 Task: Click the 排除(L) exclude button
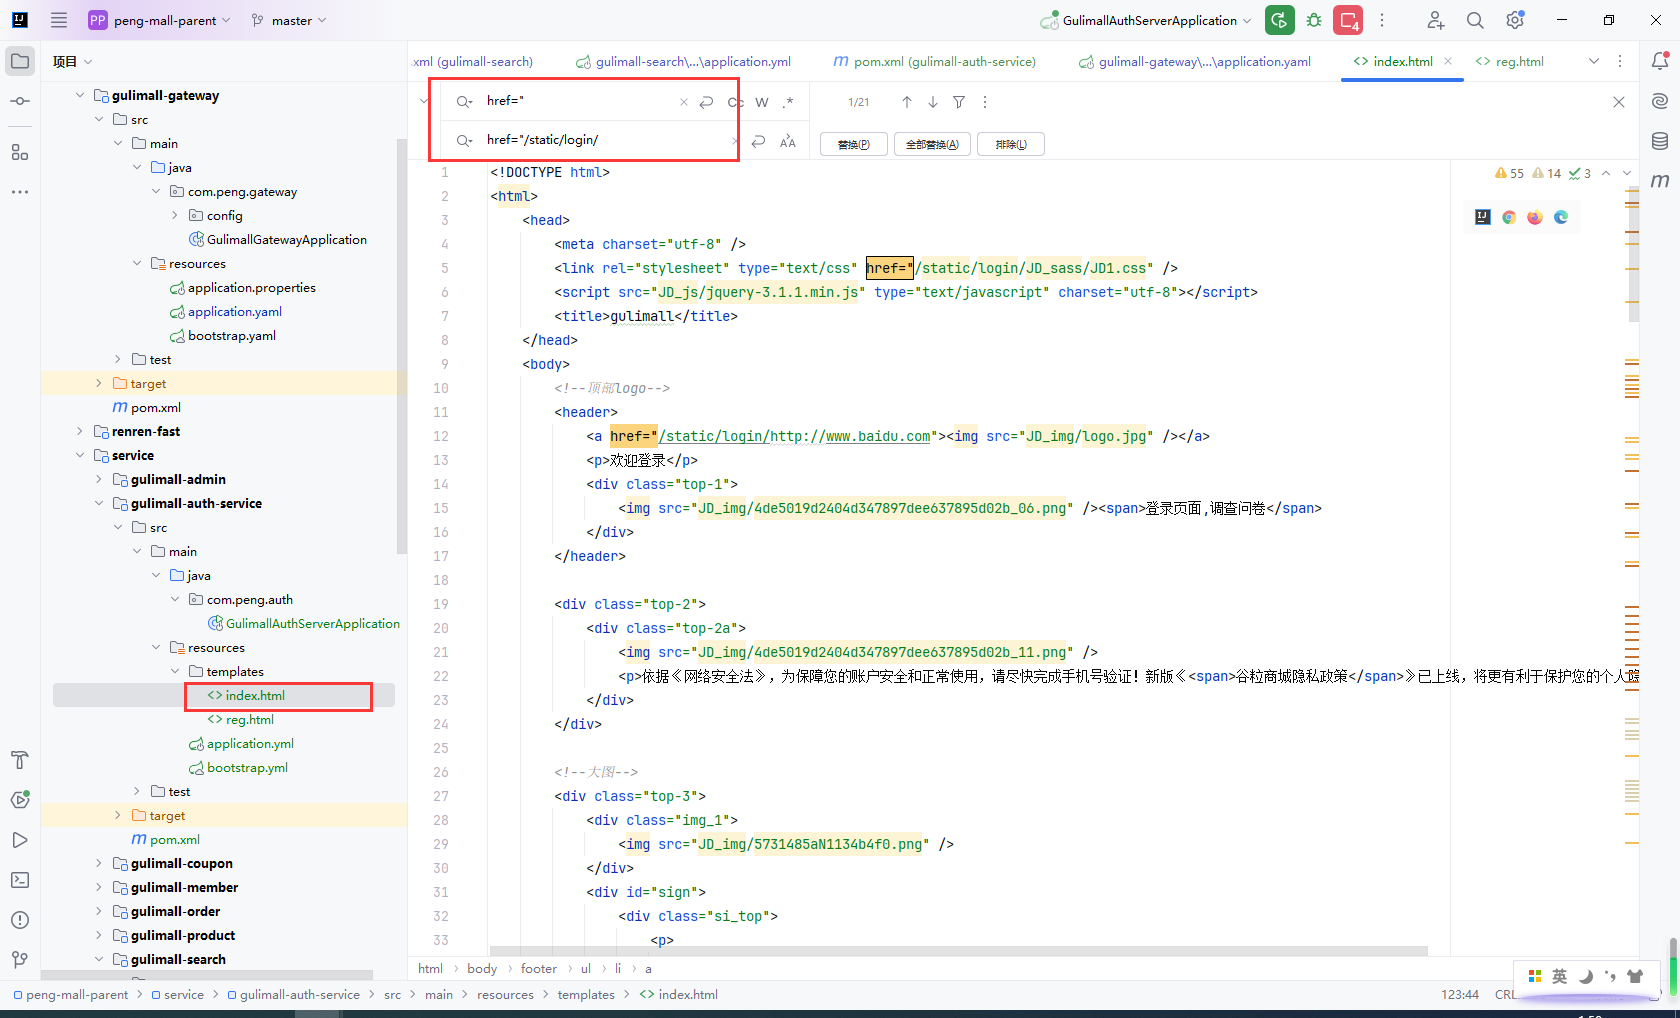[x=1011, y=144]
